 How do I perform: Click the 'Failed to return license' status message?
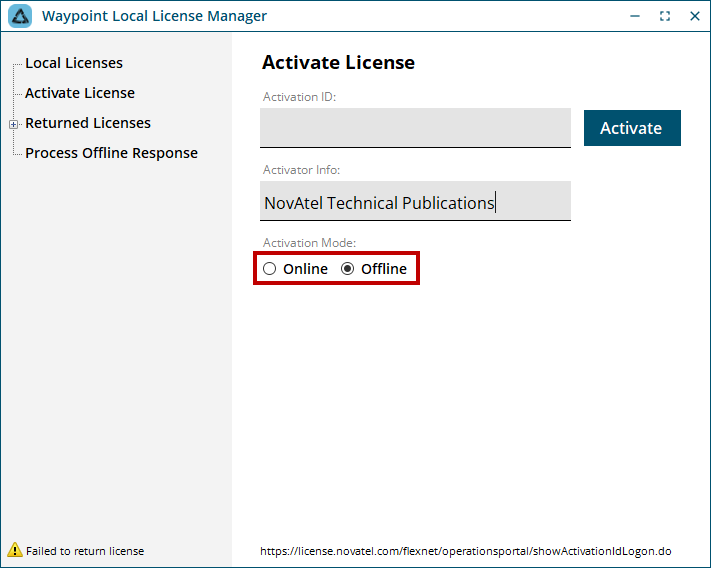point(85,551)
